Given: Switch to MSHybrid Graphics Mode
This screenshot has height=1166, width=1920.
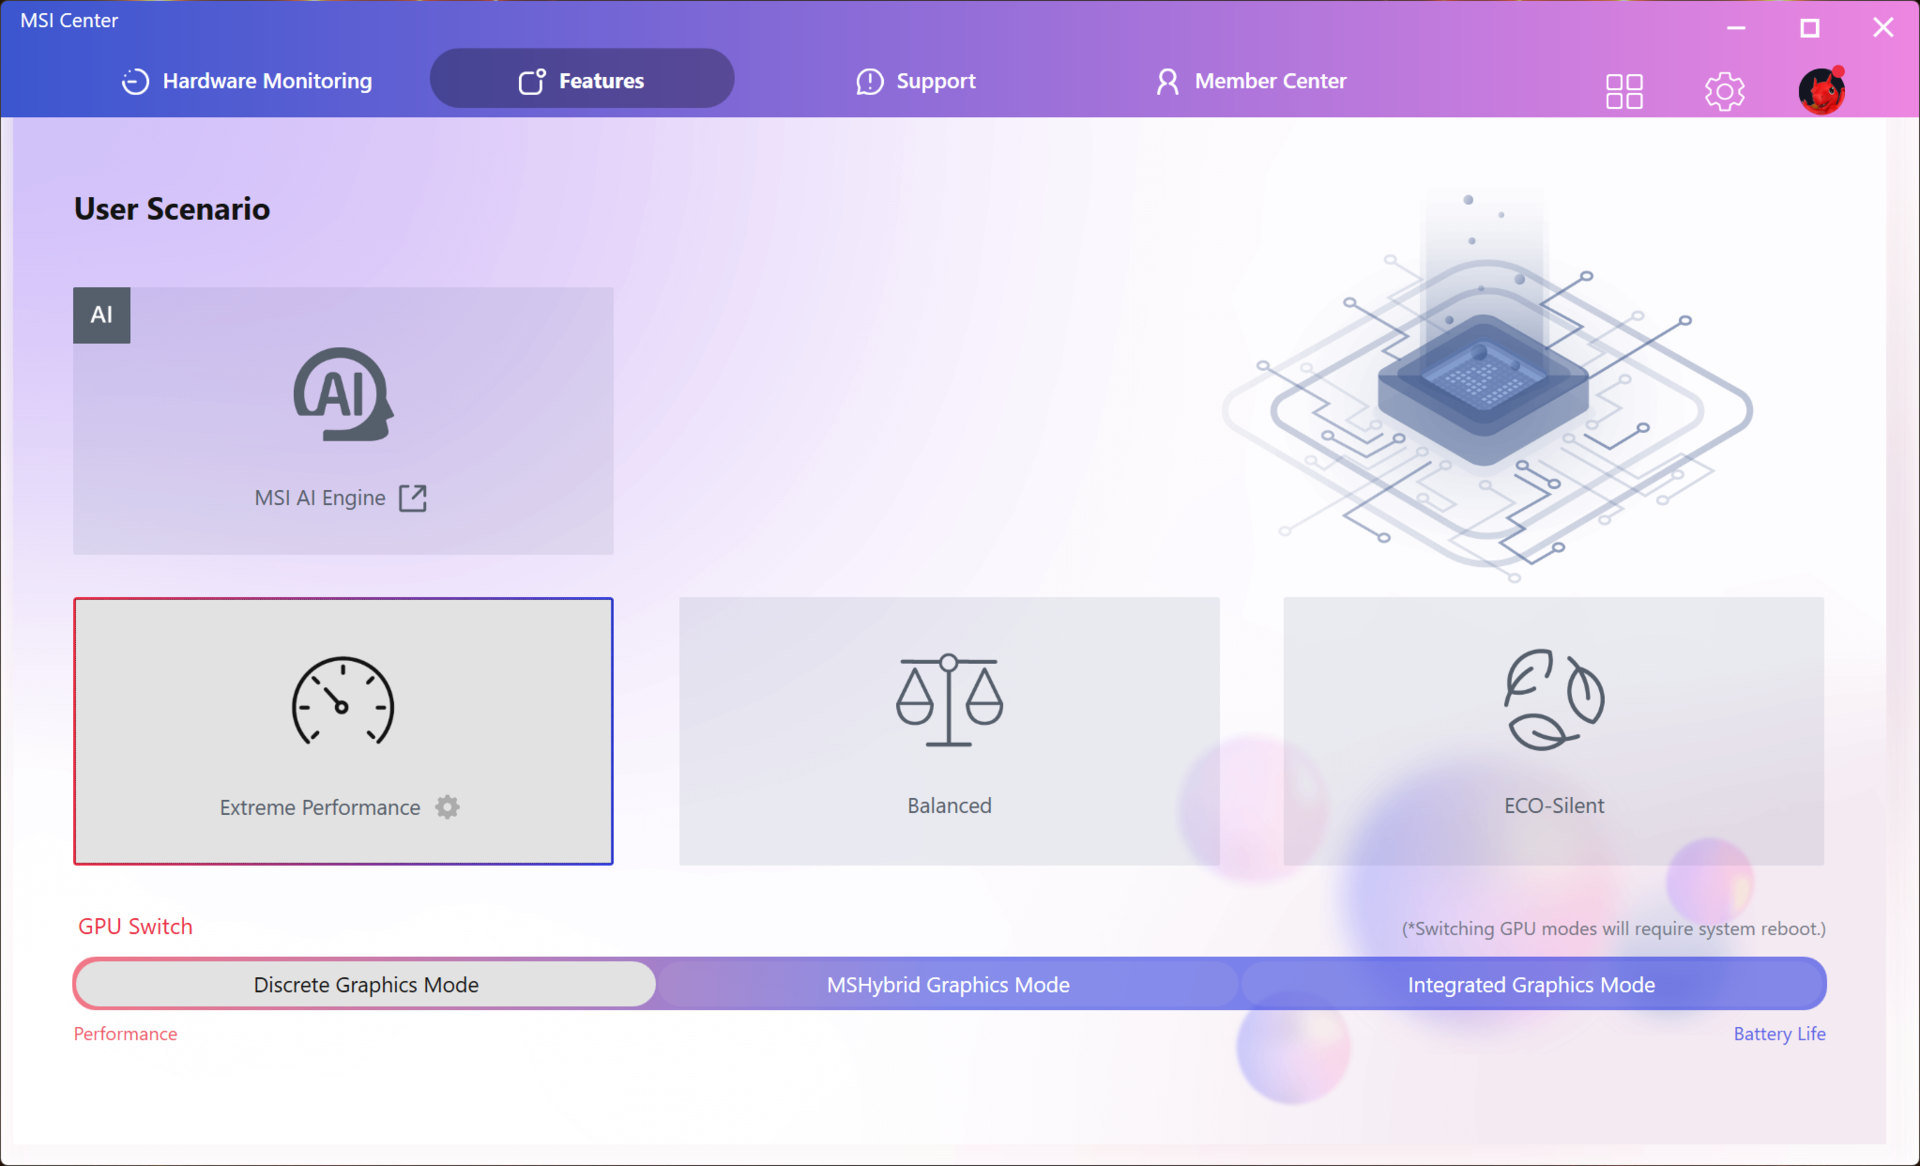Looking at the screenshot, I should pyautogui.click(x=948, y=985).
